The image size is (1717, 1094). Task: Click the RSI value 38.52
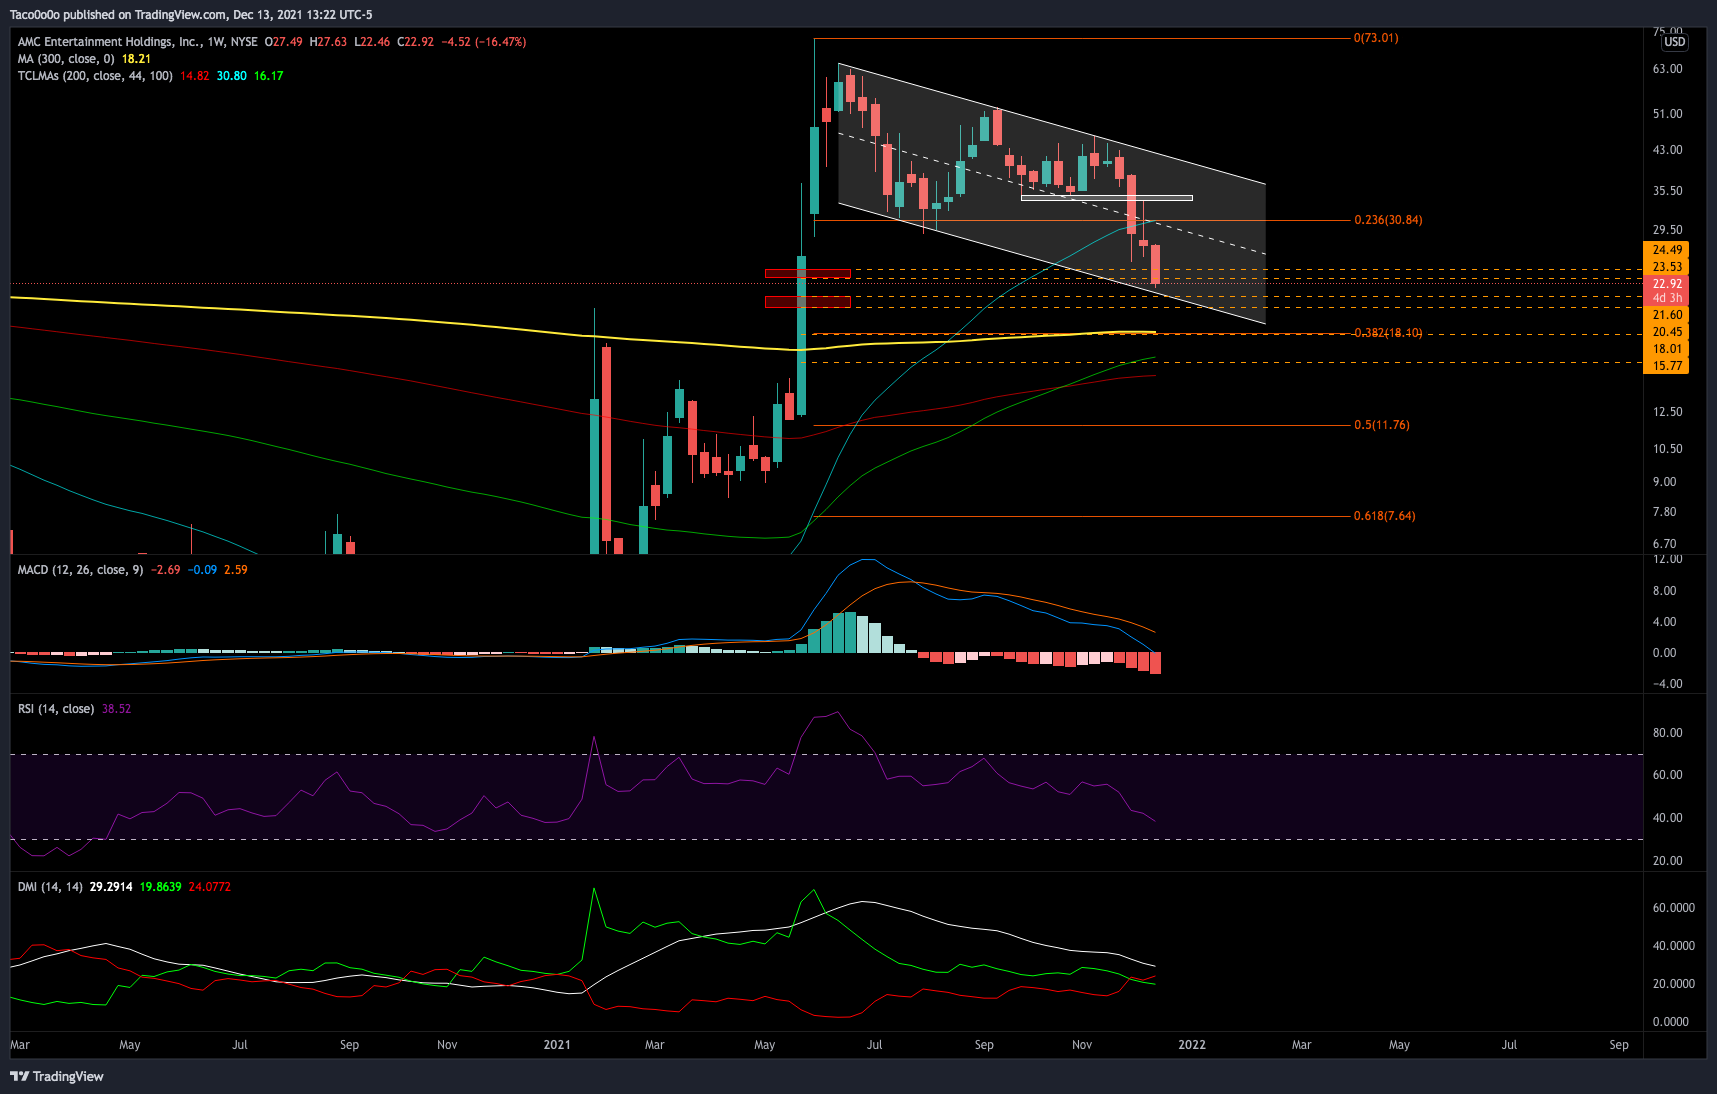pyautogui.click(x=117, y=709)
